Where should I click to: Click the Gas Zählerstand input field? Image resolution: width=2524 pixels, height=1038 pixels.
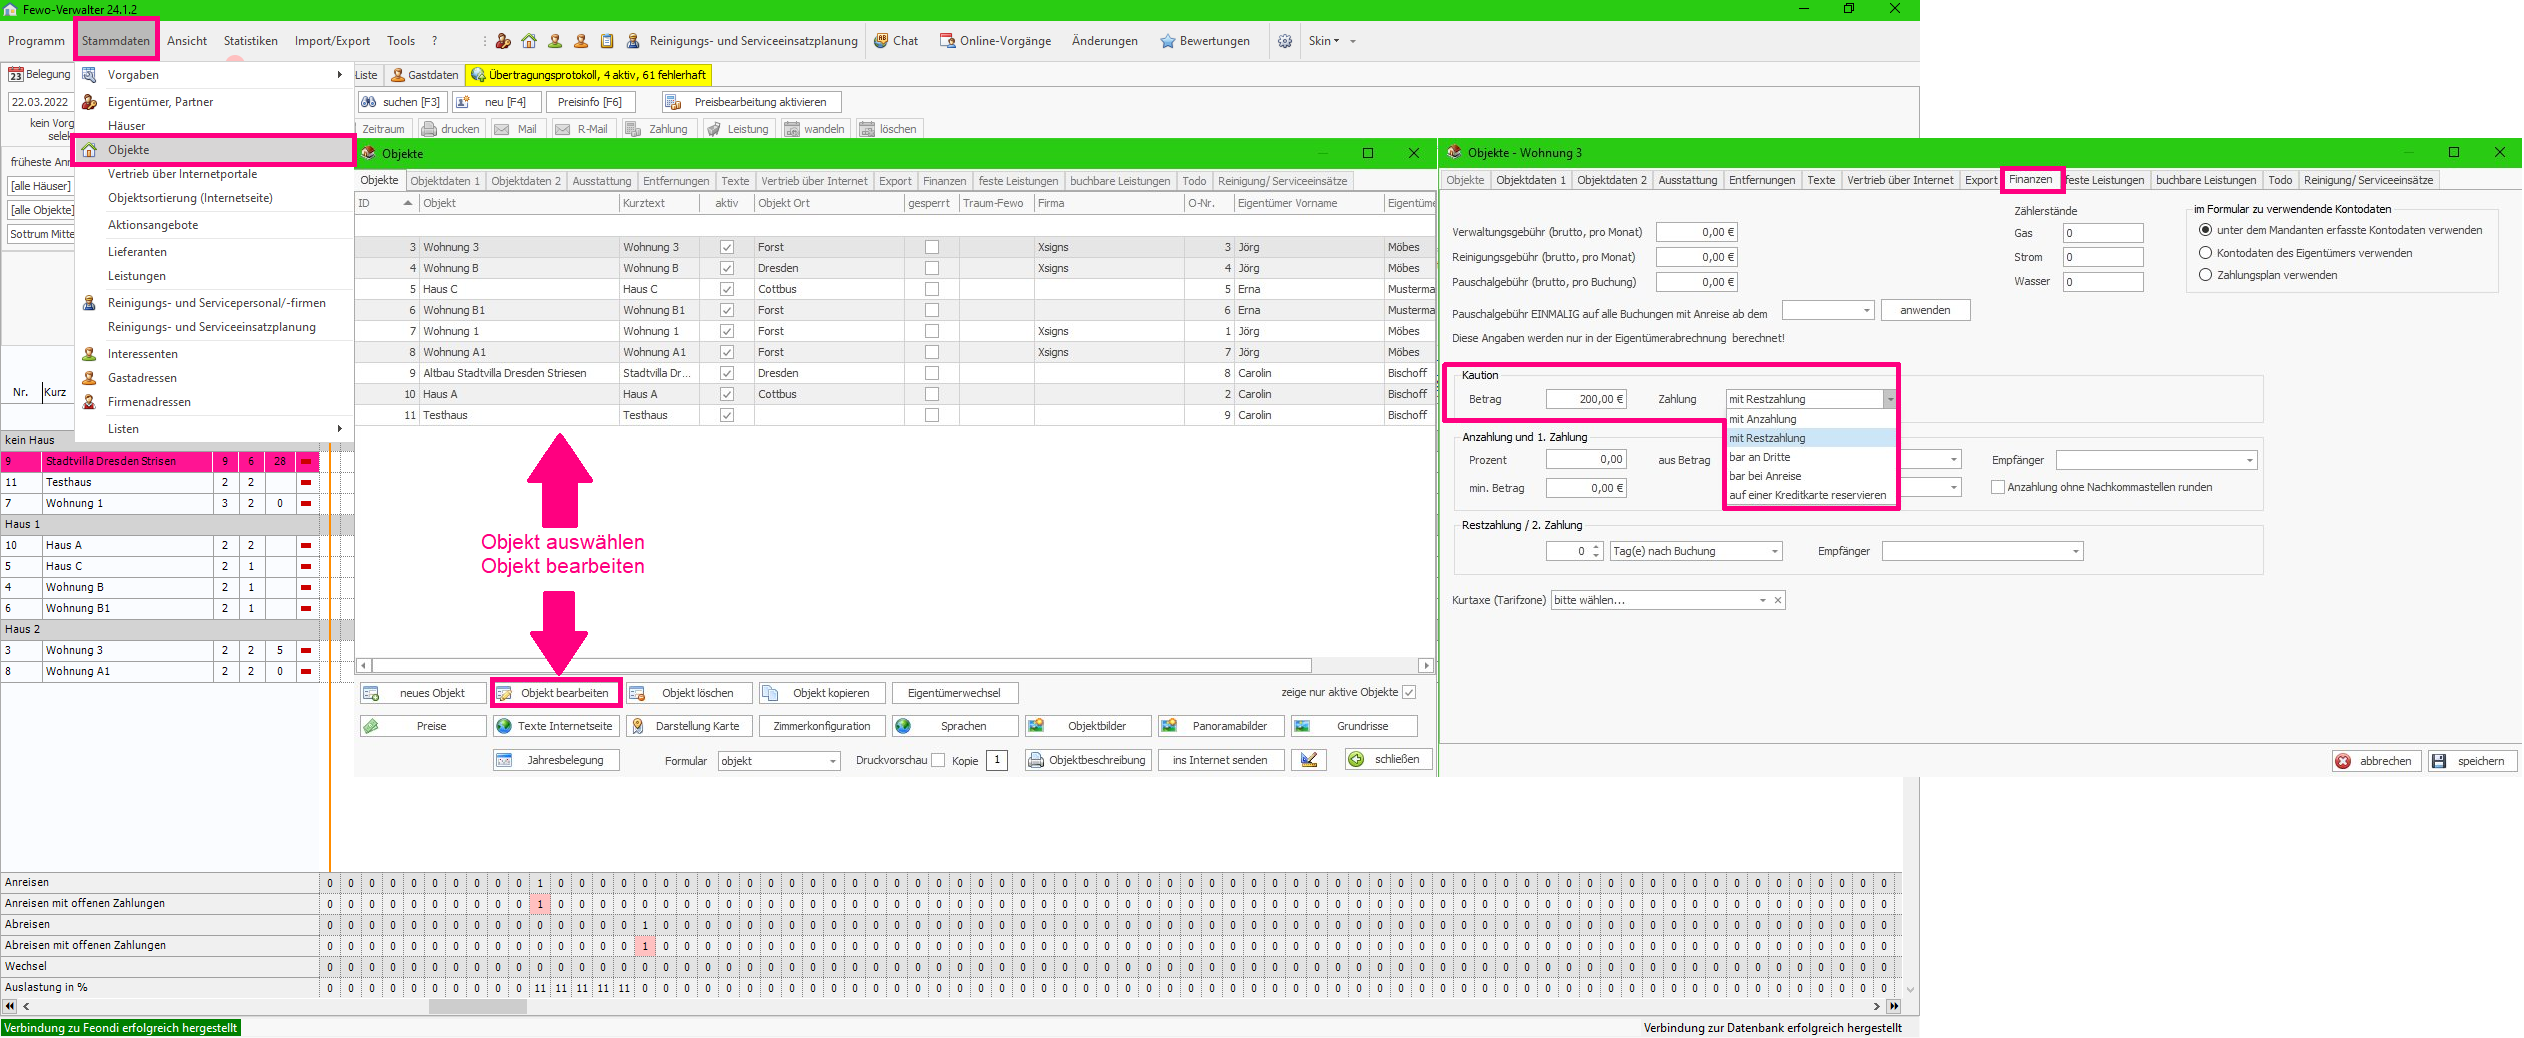tap(2103, 233)
